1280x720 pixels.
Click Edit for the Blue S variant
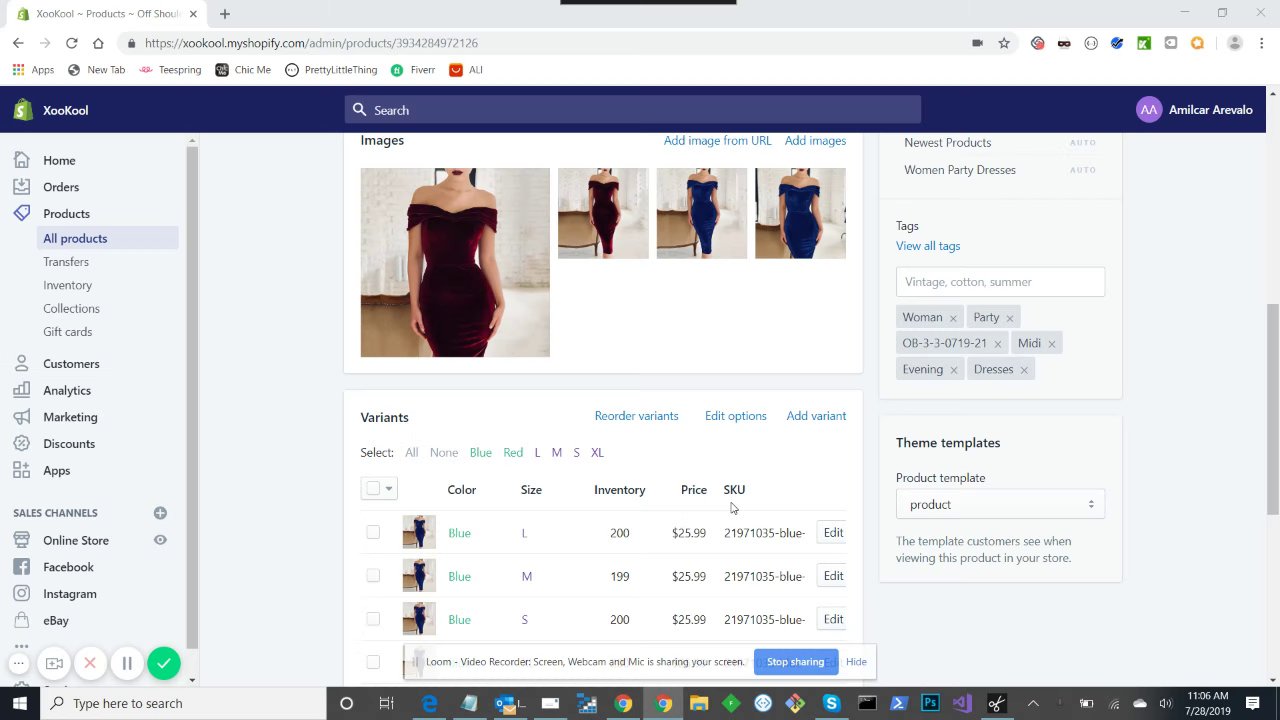(833, 619)
